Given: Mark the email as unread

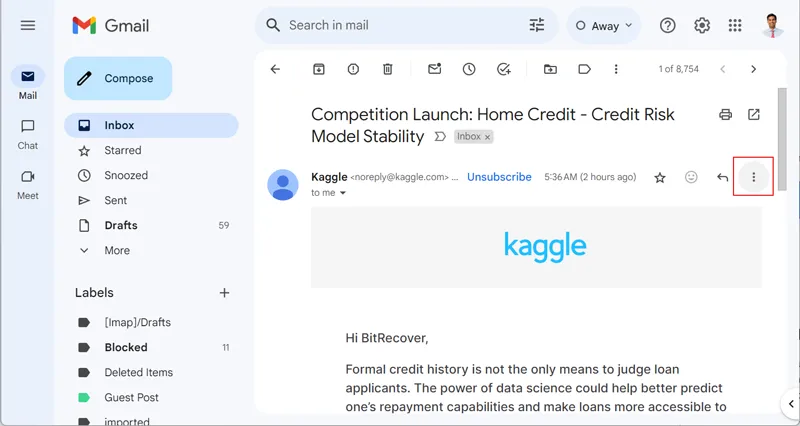Looking at the screenshot, I should coord(435,69).
